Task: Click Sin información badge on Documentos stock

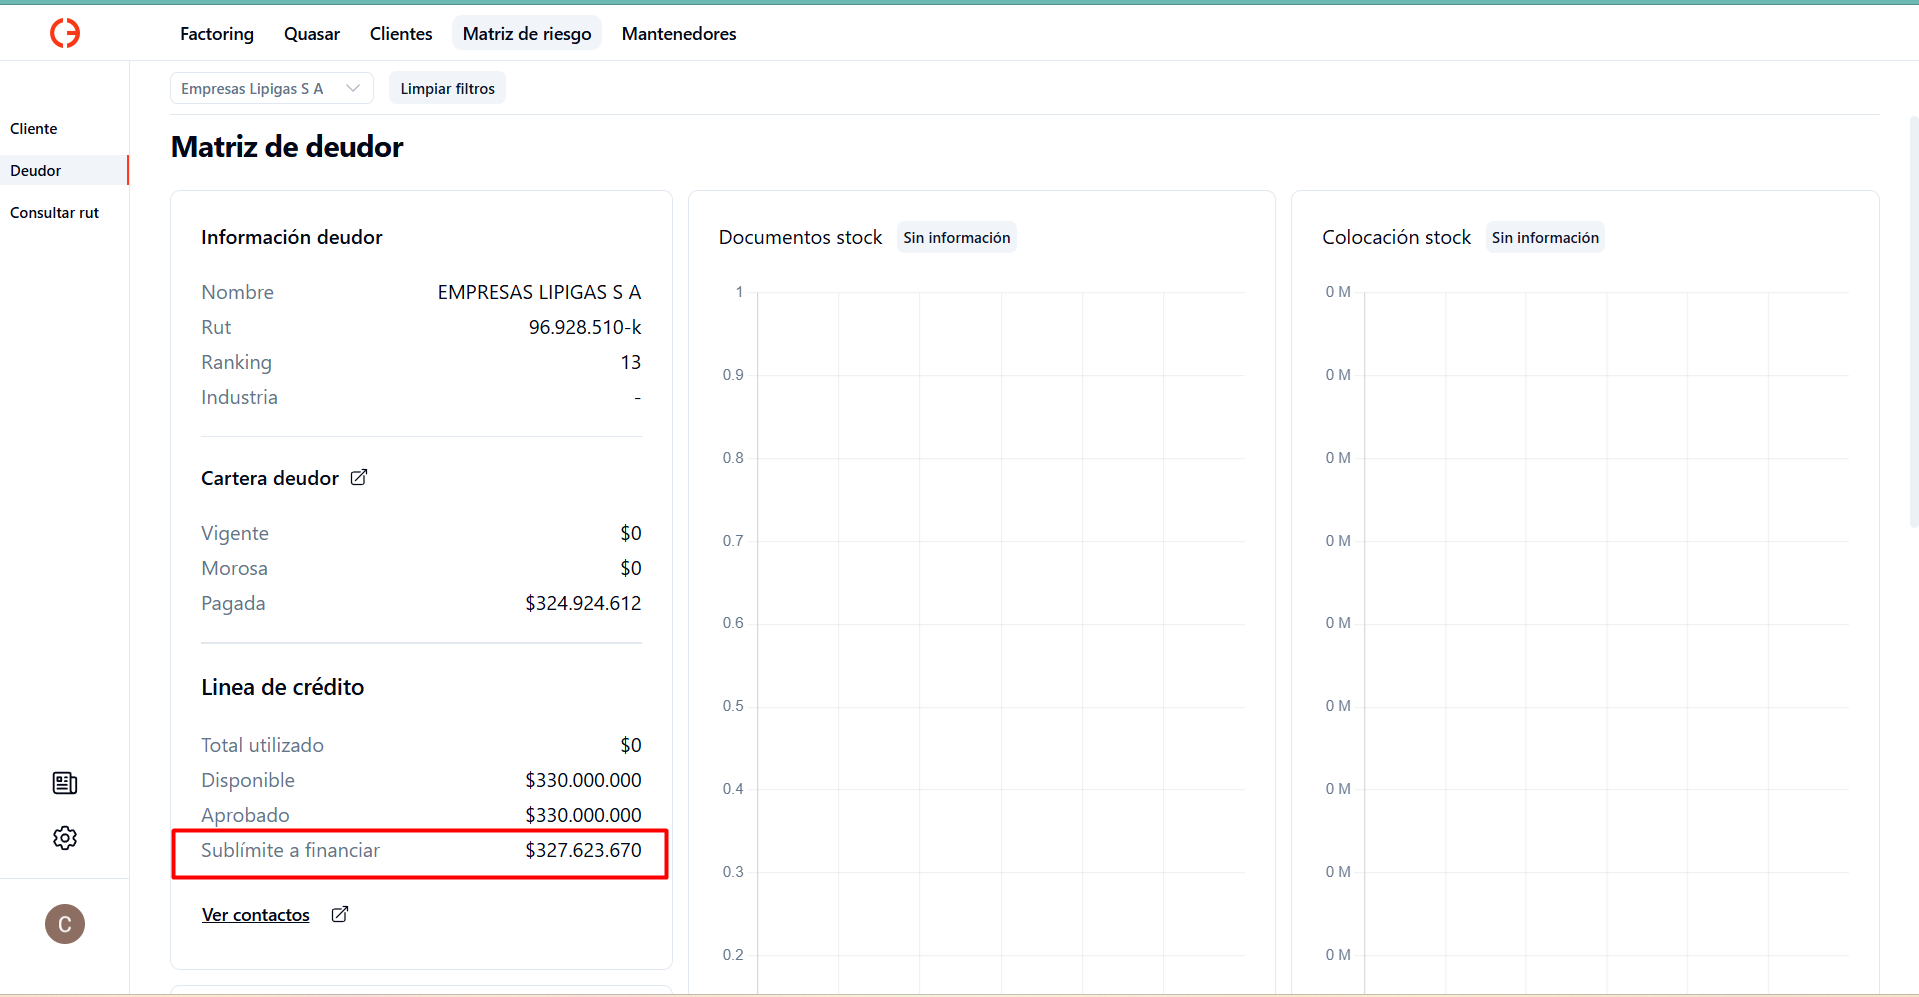Action: click(x=956, y=237)
